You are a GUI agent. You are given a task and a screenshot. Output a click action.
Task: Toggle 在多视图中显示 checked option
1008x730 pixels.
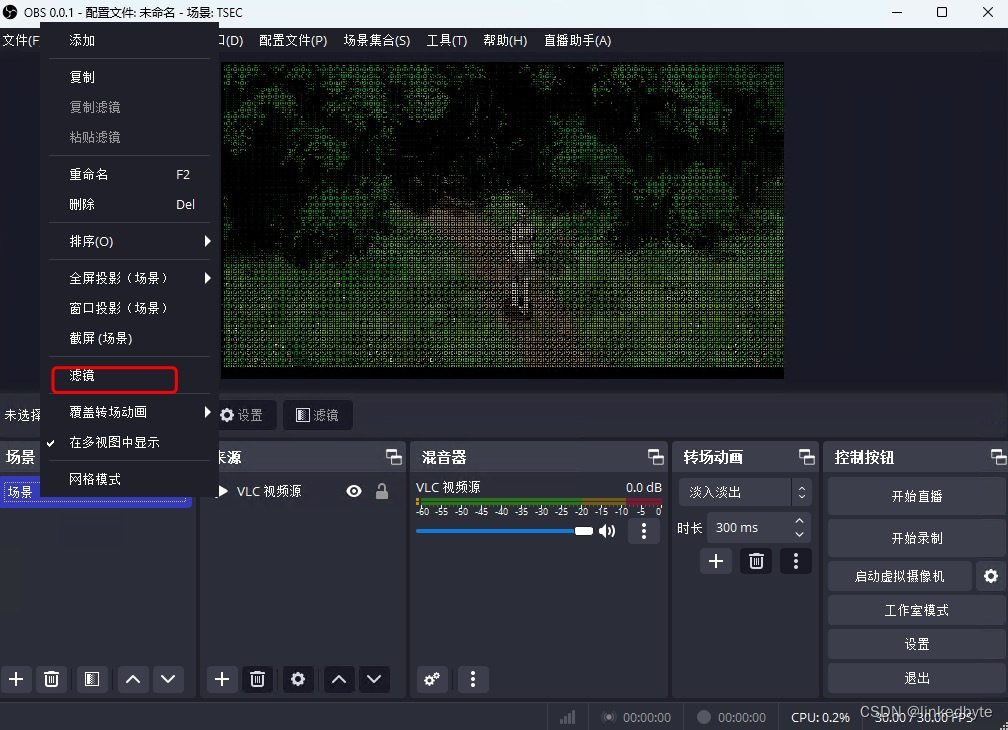(130, 442)
